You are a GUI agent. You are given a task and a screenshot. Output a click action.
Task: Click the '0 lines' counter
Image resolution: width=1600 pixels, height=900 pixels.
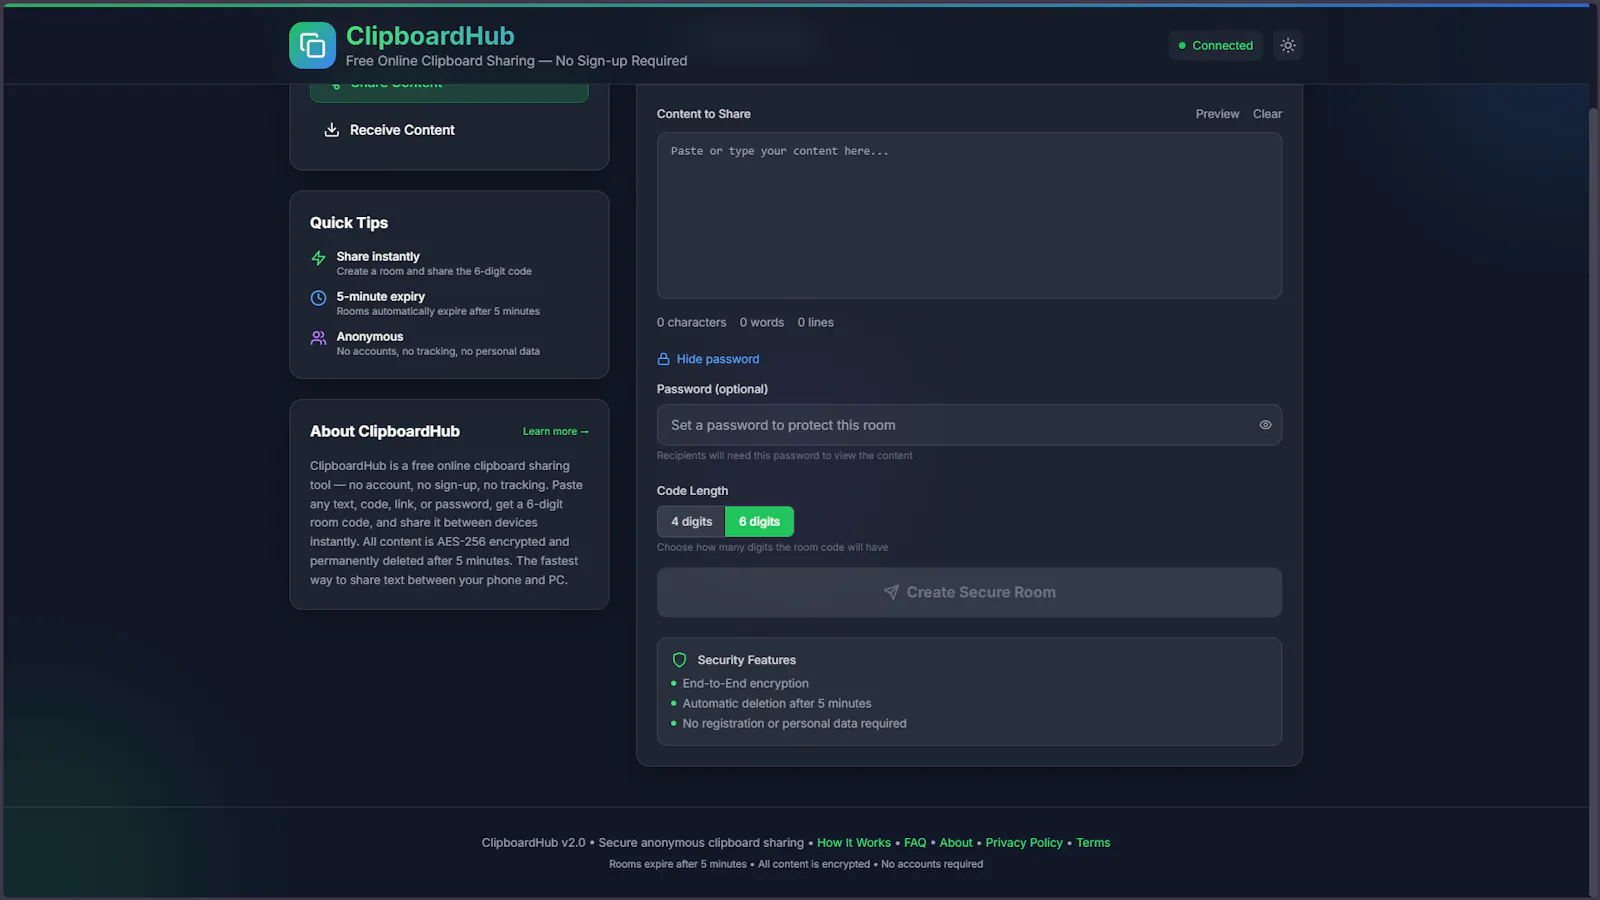[x=816, y=323]
